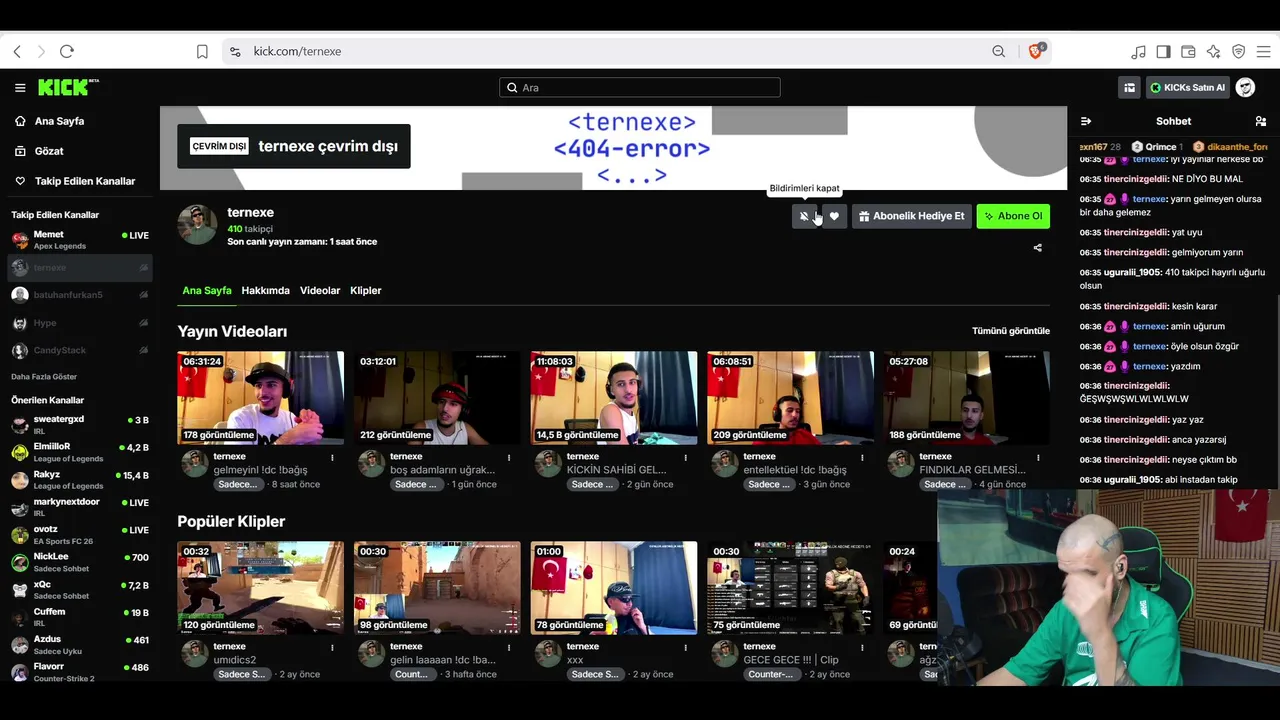Open recommended channel Azdus
Screen dimensions: 1280x720
point(80,645)
